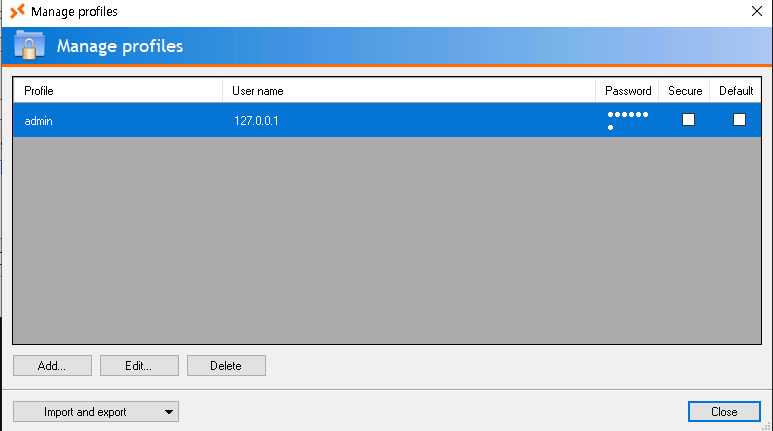
Task: Click the Password column header
Action: [627, 91]
